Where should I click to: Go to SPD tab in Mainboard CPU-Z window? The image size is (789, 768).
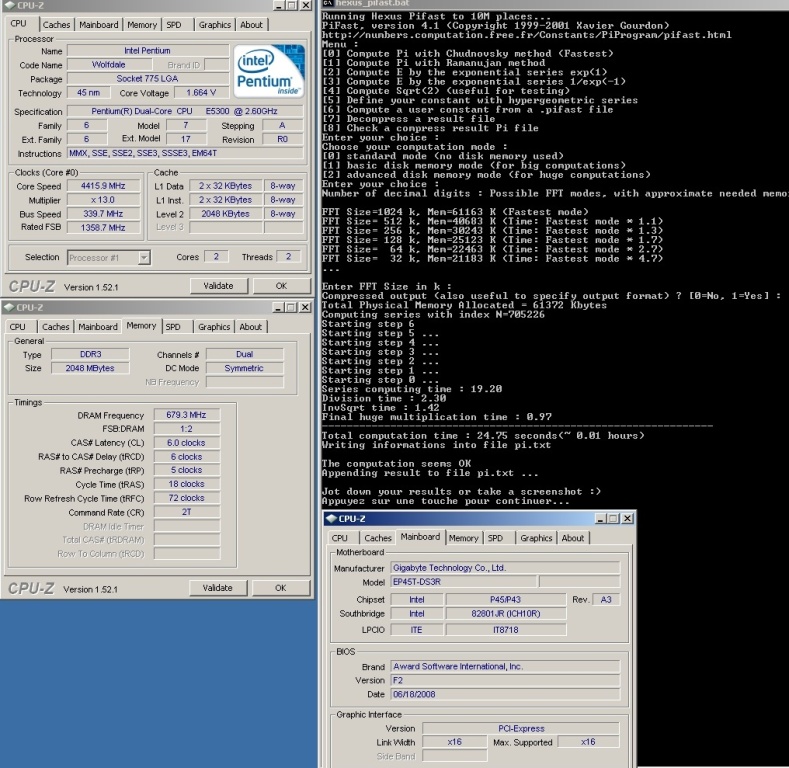click(x=496, y=538)
